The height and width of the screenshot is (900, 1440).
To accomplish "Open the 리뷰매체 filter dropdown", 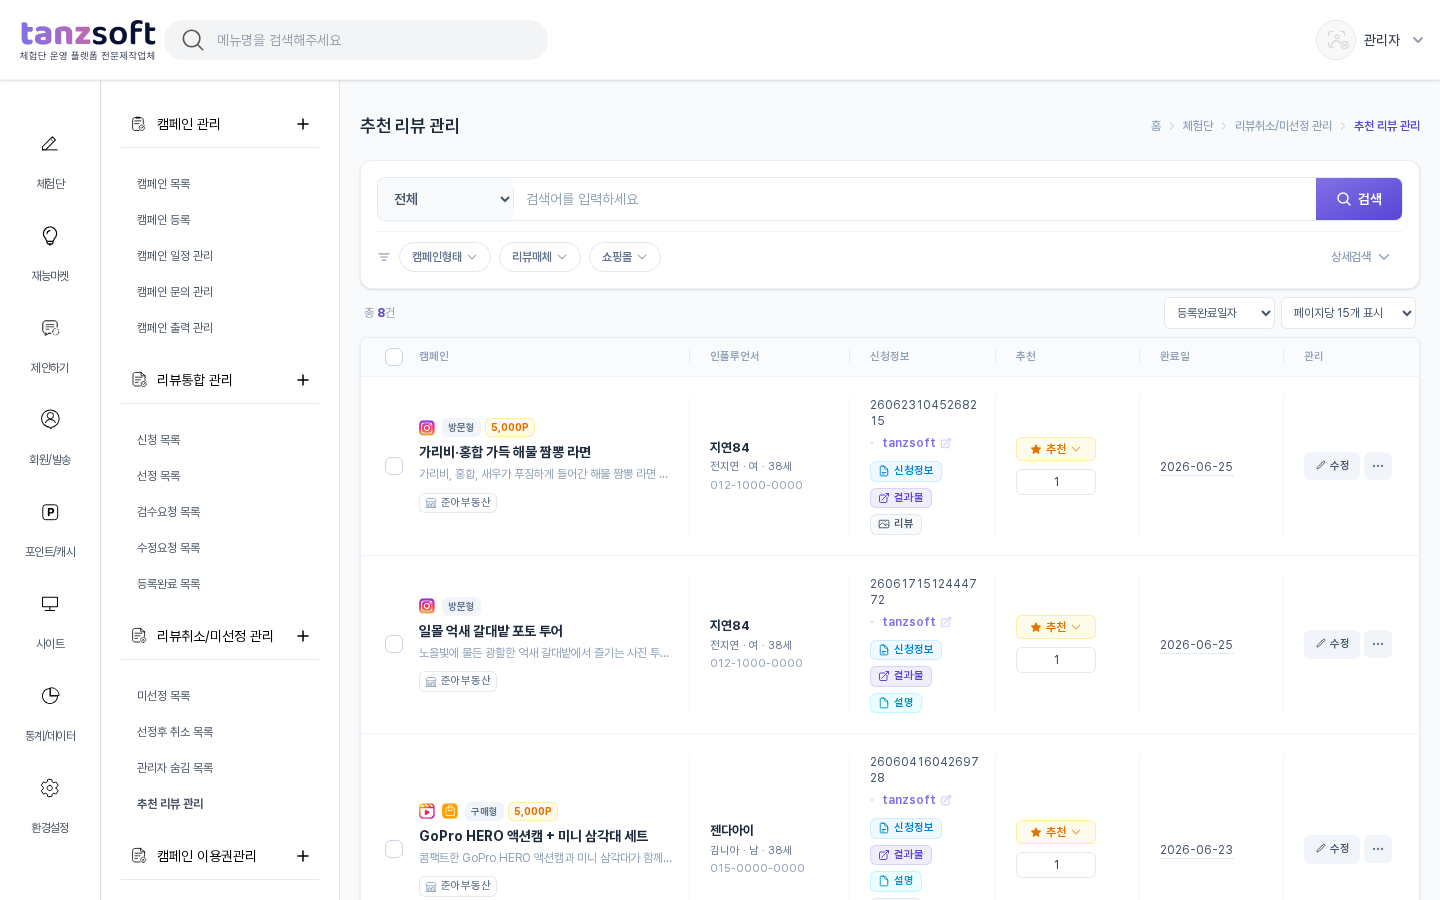I will 540,257.
